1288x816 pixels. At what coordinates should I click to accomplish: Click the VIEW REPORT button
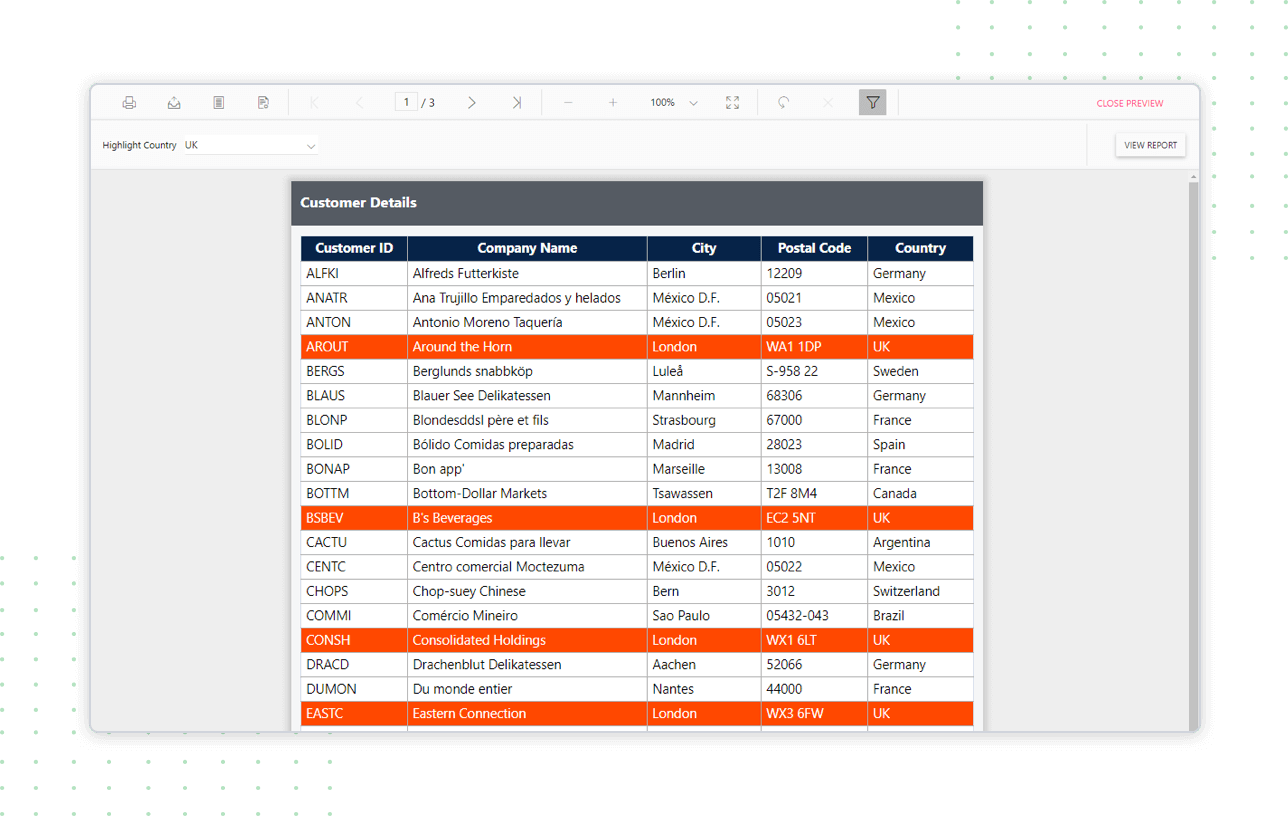coord(1150,145)
